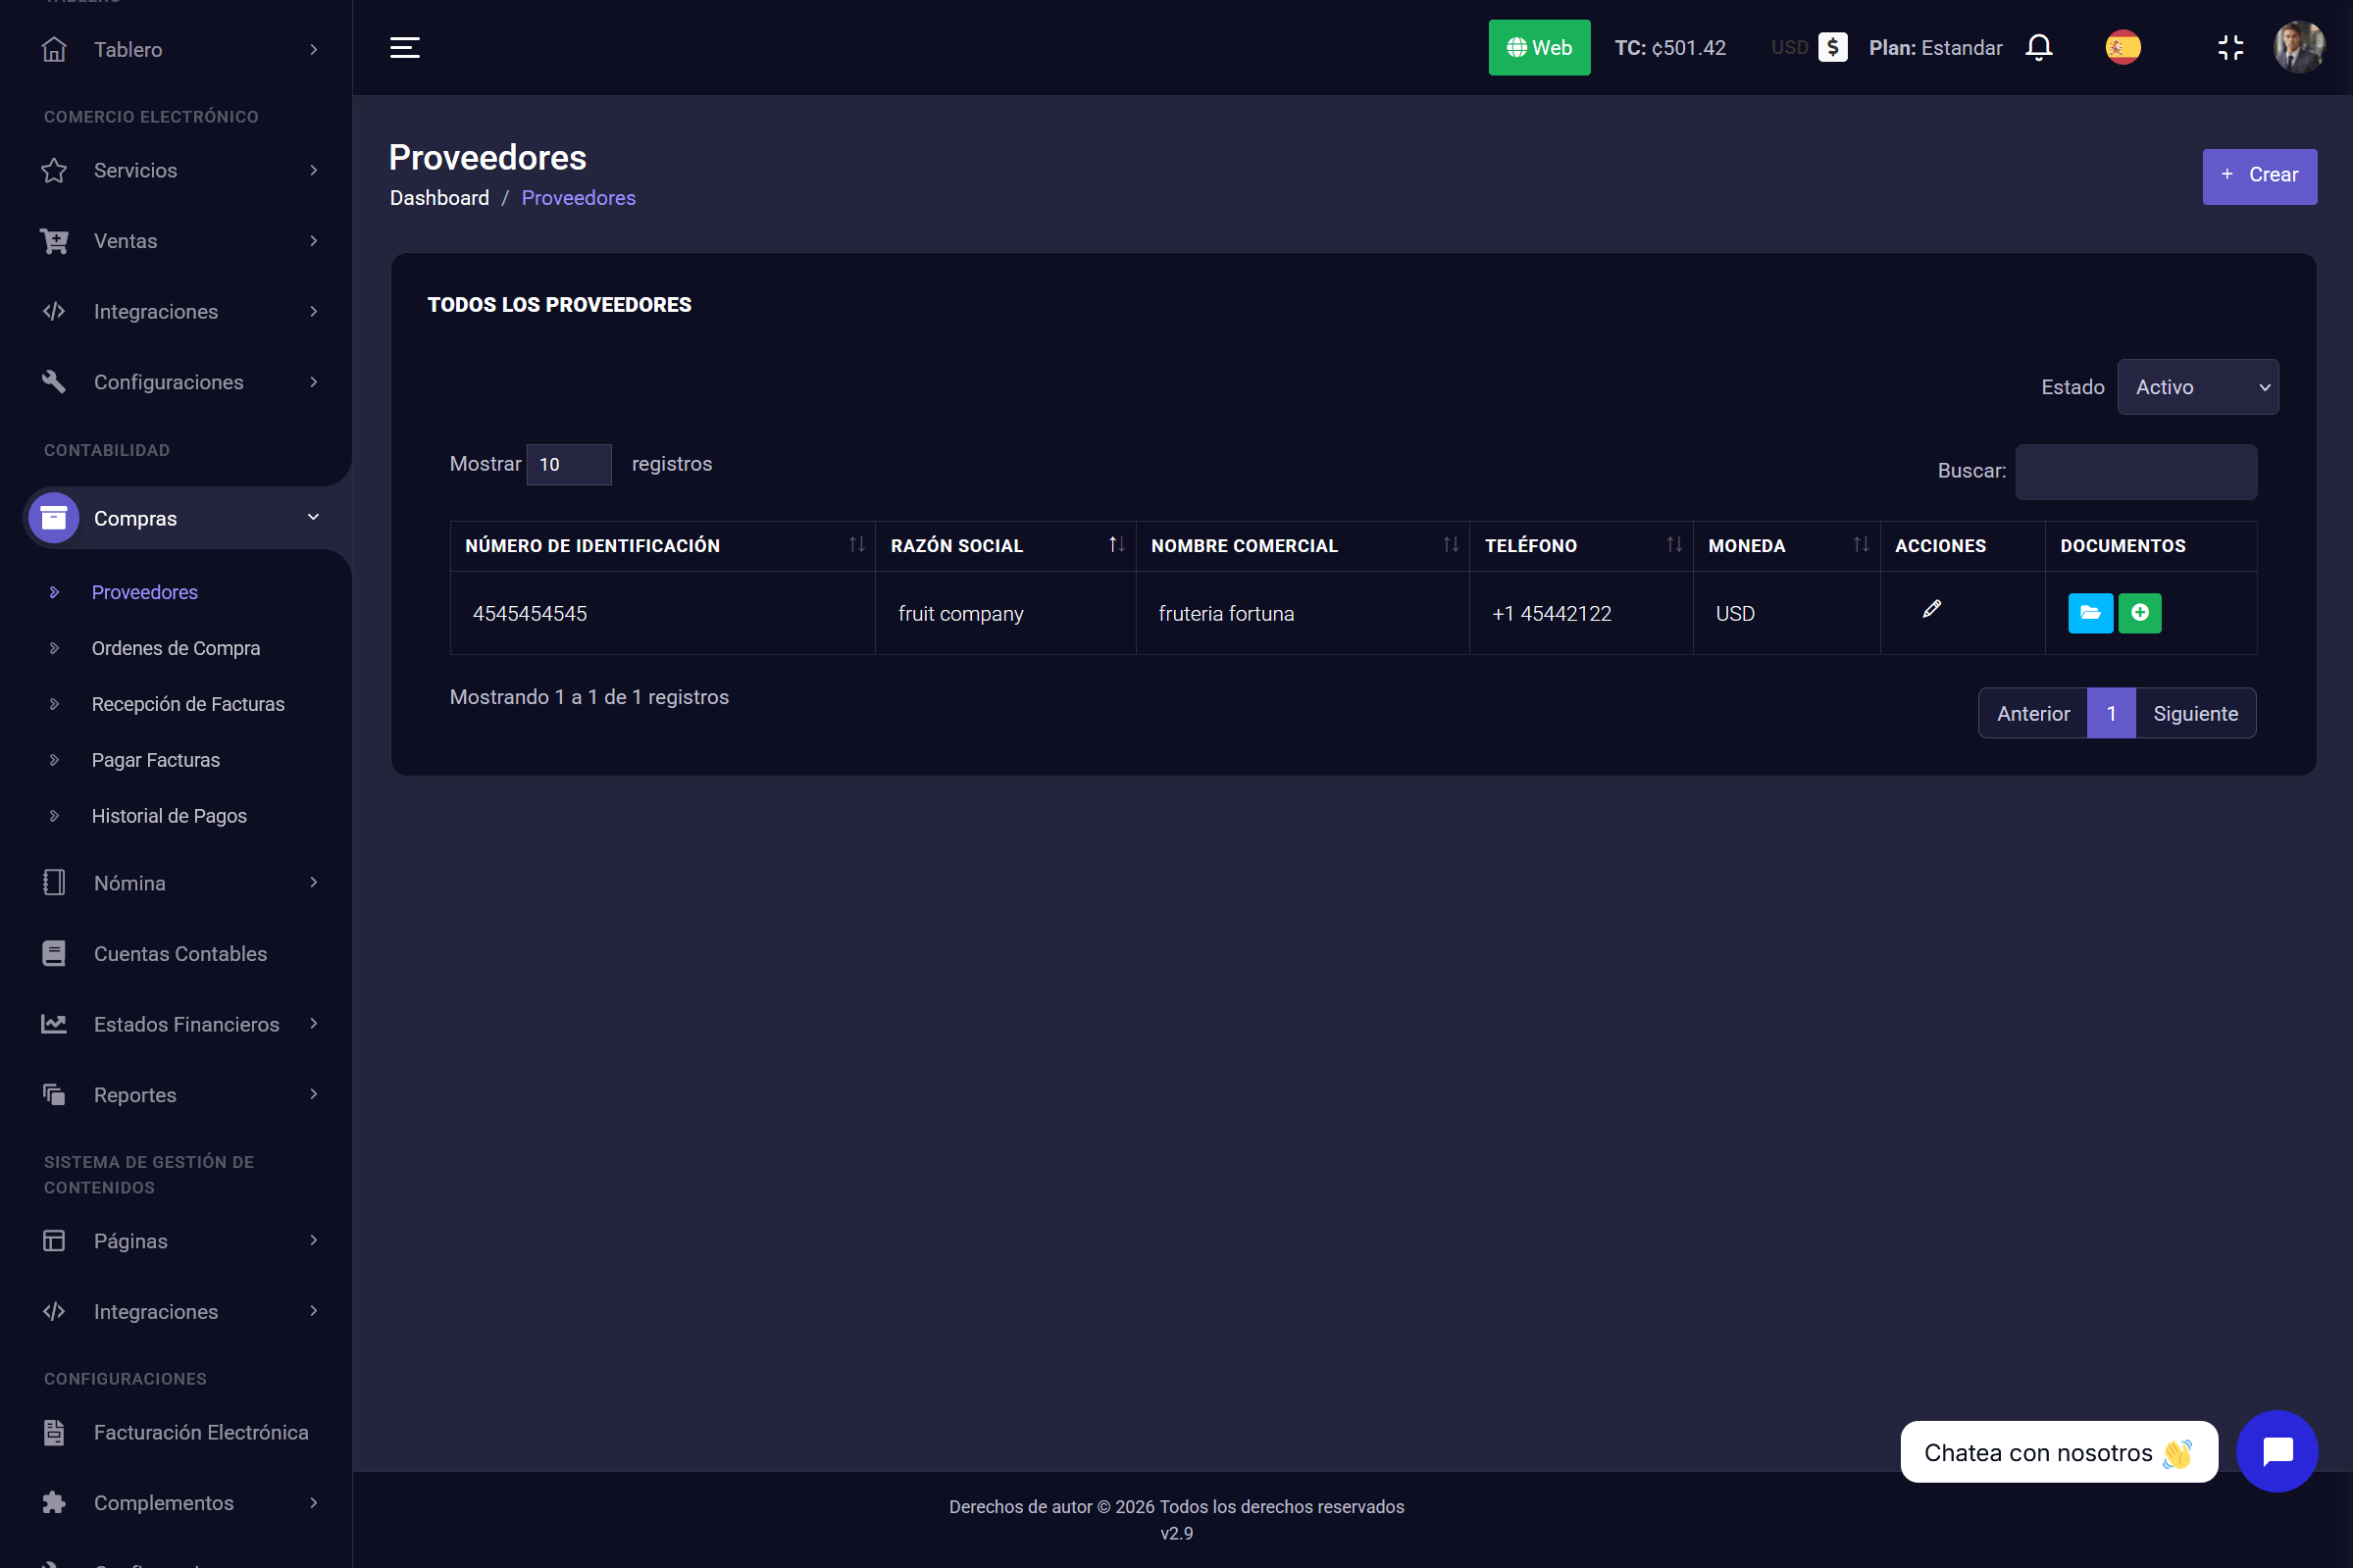This screenshot has height=1568, width=2353.
Task: Open the chat bubble widget
Action: point(2276,1451)
